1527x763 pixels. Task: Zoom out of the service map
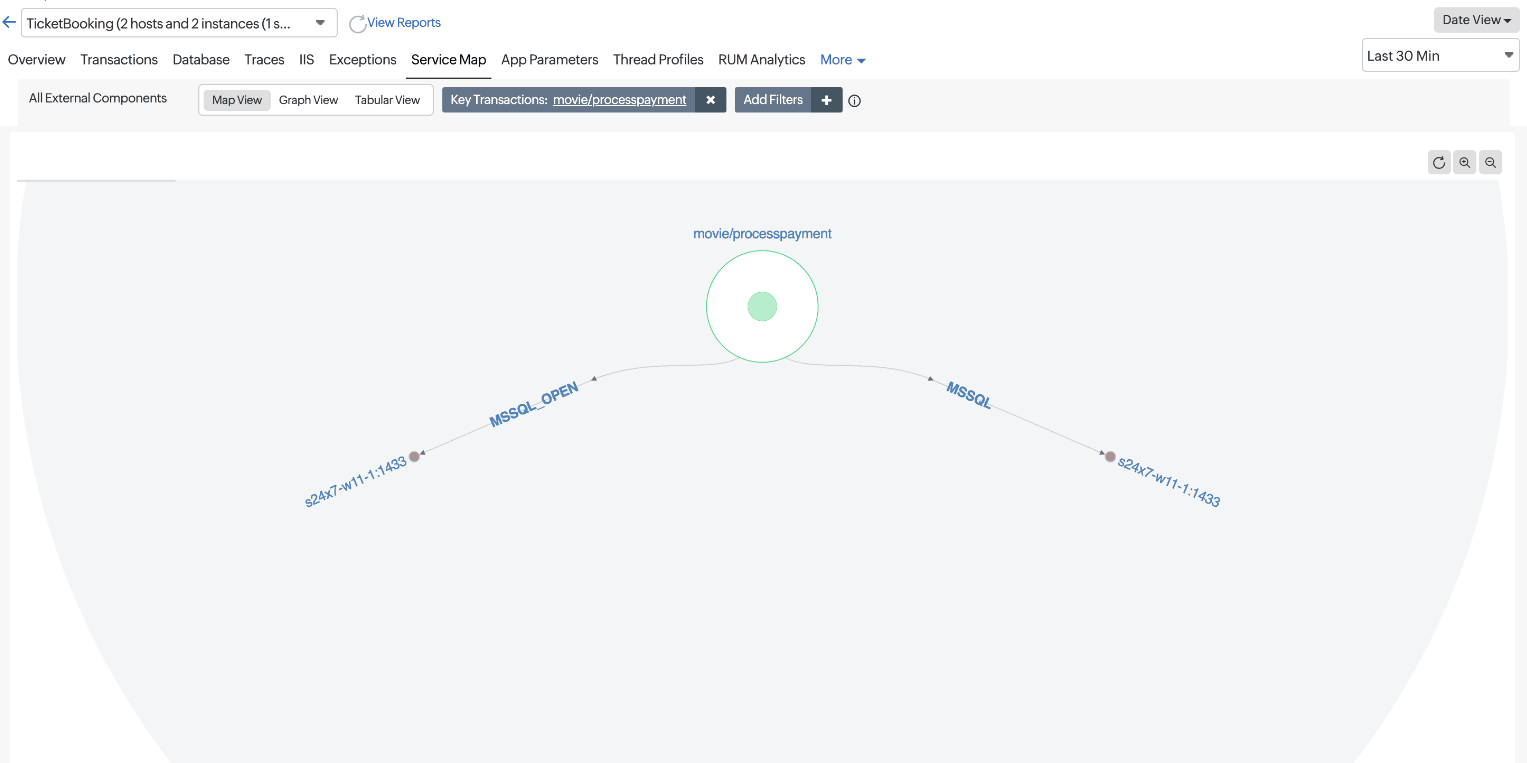(1490, 163)
